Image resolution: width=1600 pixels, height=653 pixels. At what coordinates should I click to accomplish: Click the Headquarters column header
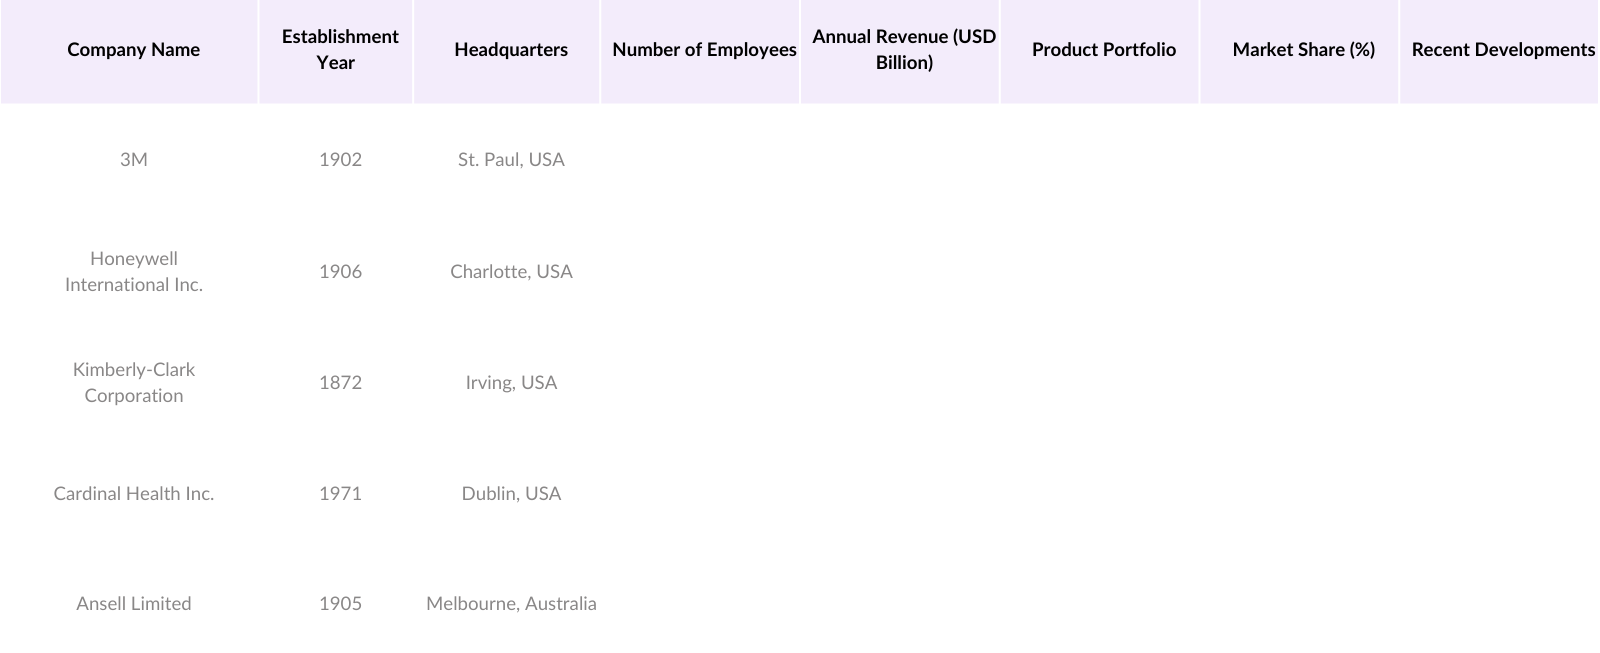[510, 50]
